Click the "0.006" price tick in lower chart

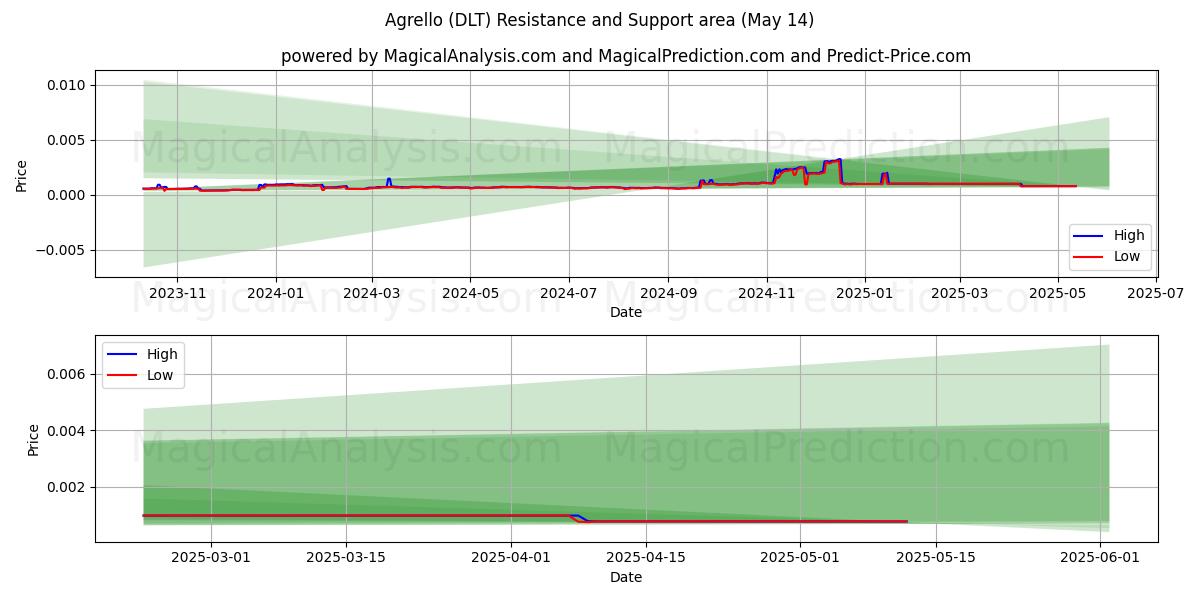tap(68, 374)
